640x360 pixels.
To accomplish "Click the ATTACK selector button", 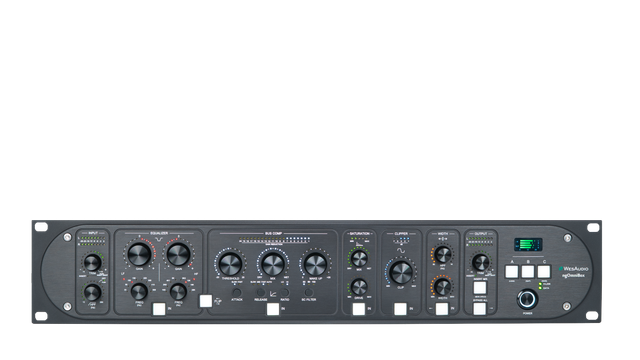I will pos(237,292).
